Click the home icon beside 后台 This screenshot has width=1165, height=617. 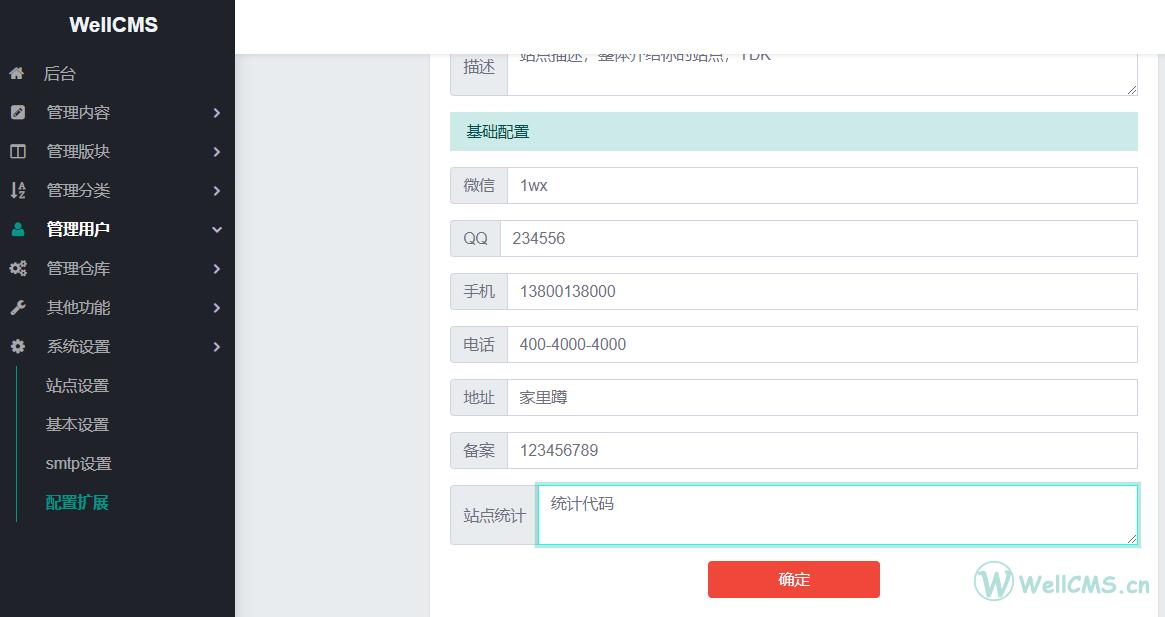click(16, 74)
